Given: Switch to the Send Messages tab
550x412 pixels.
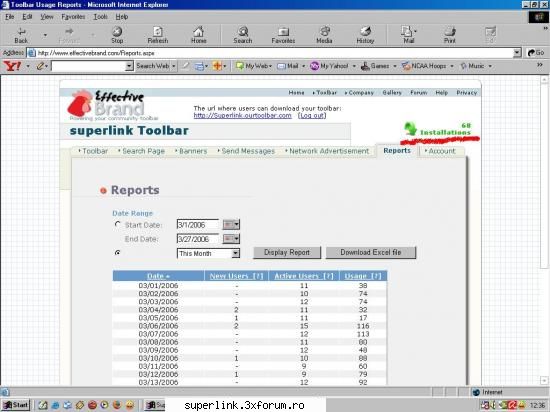Looking at the screenshot, I should tap(246, 151).
